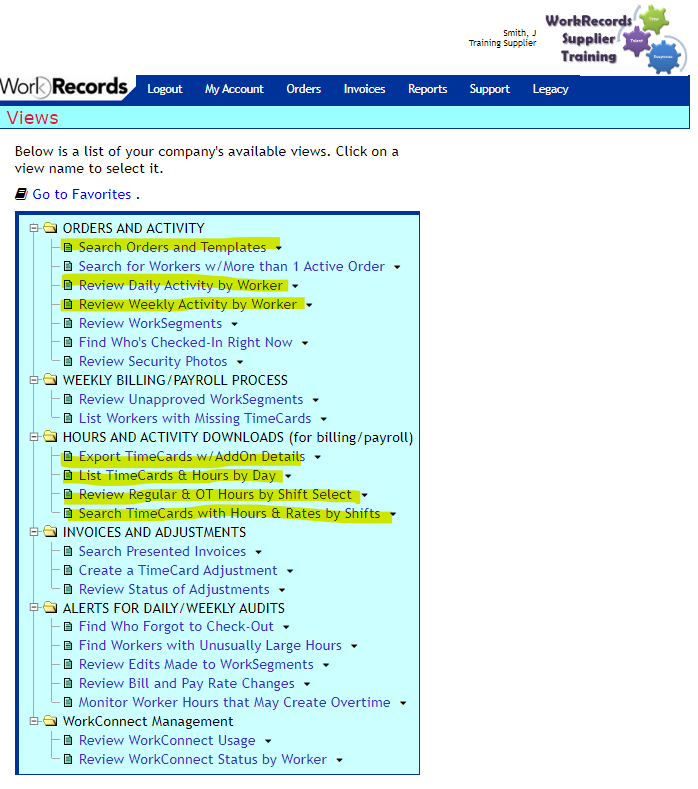The width and height of the screenshot is (698, 789).
Task: Click the WorkConnect Management folder icon
Action: click(50, 721)
